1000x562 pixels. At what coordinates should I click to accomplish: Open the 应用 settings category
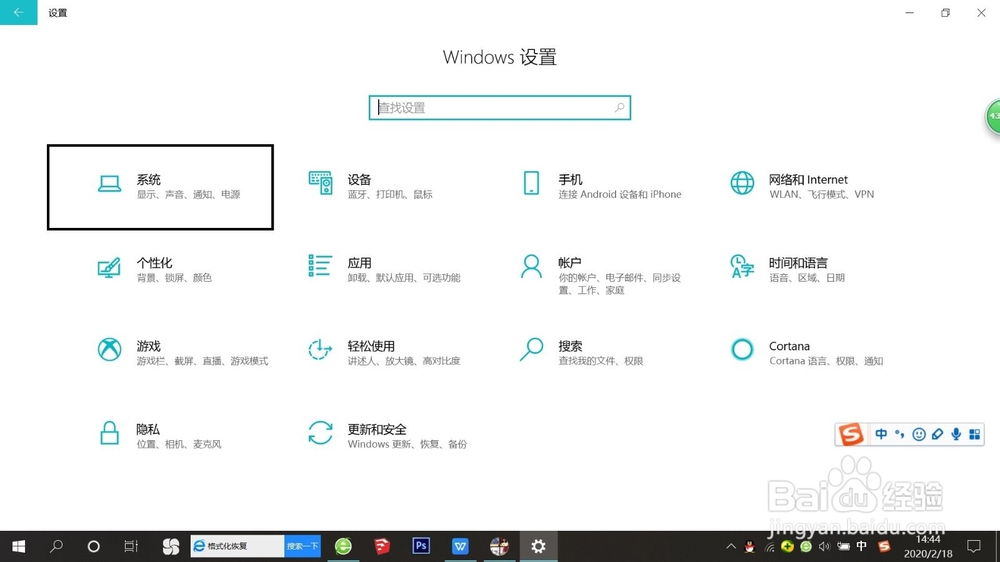(x=383, y=269)
